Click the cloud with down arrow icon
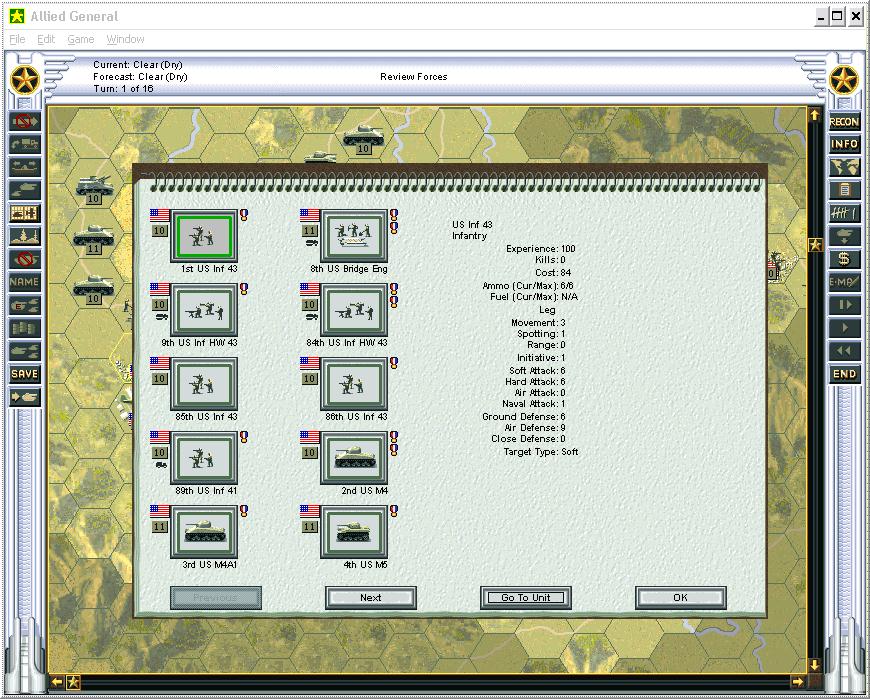870x699 pixels. click(844, 236)
